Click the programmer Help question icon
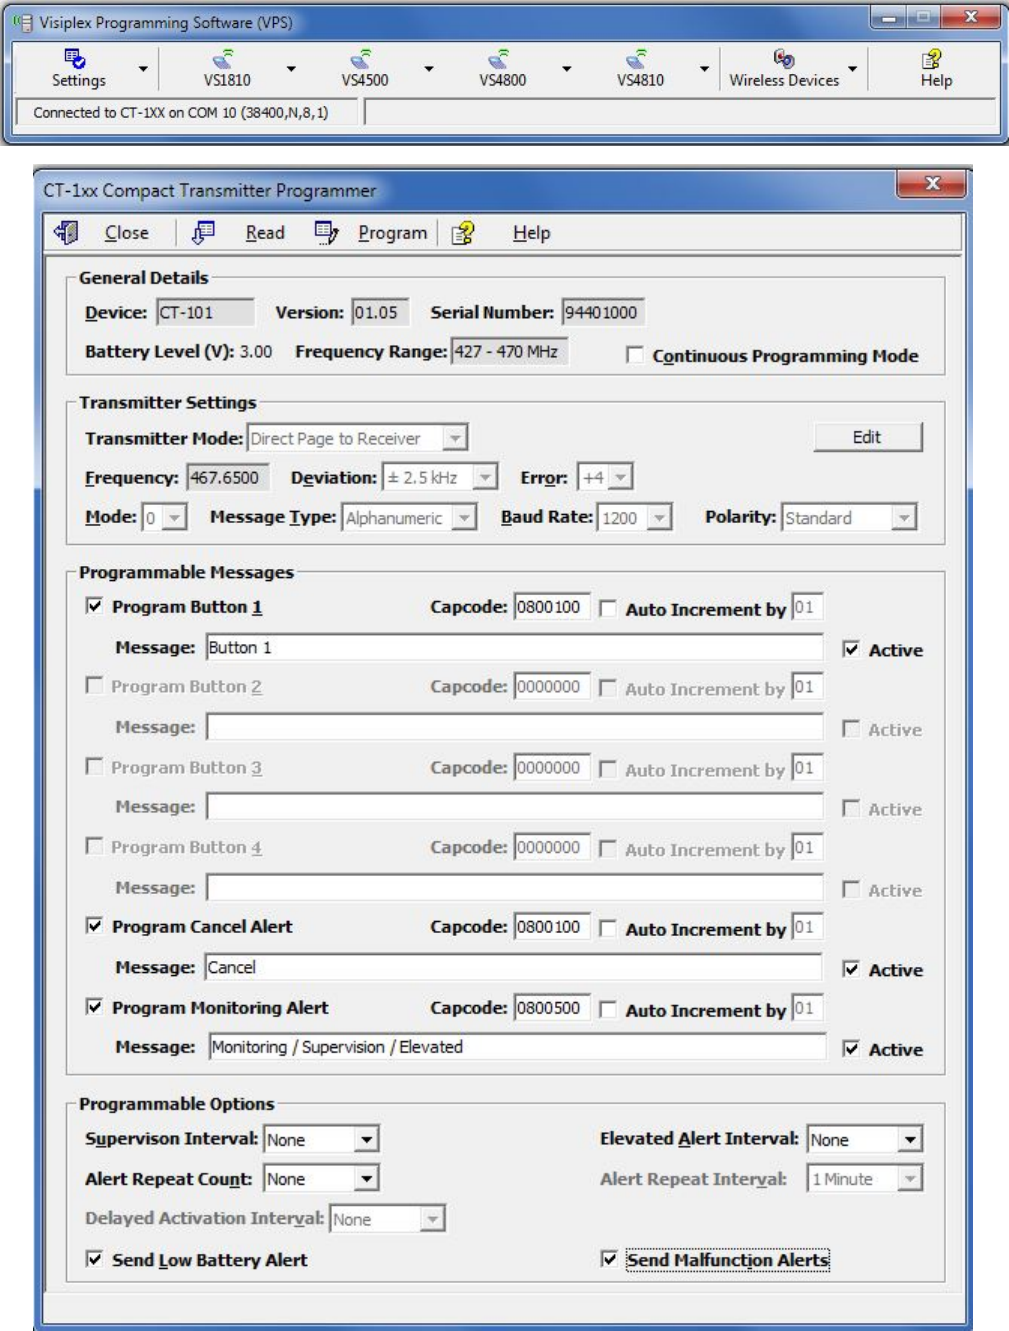The height and width of the screenshot is (1331, 1009). click(x=462, y=233)
